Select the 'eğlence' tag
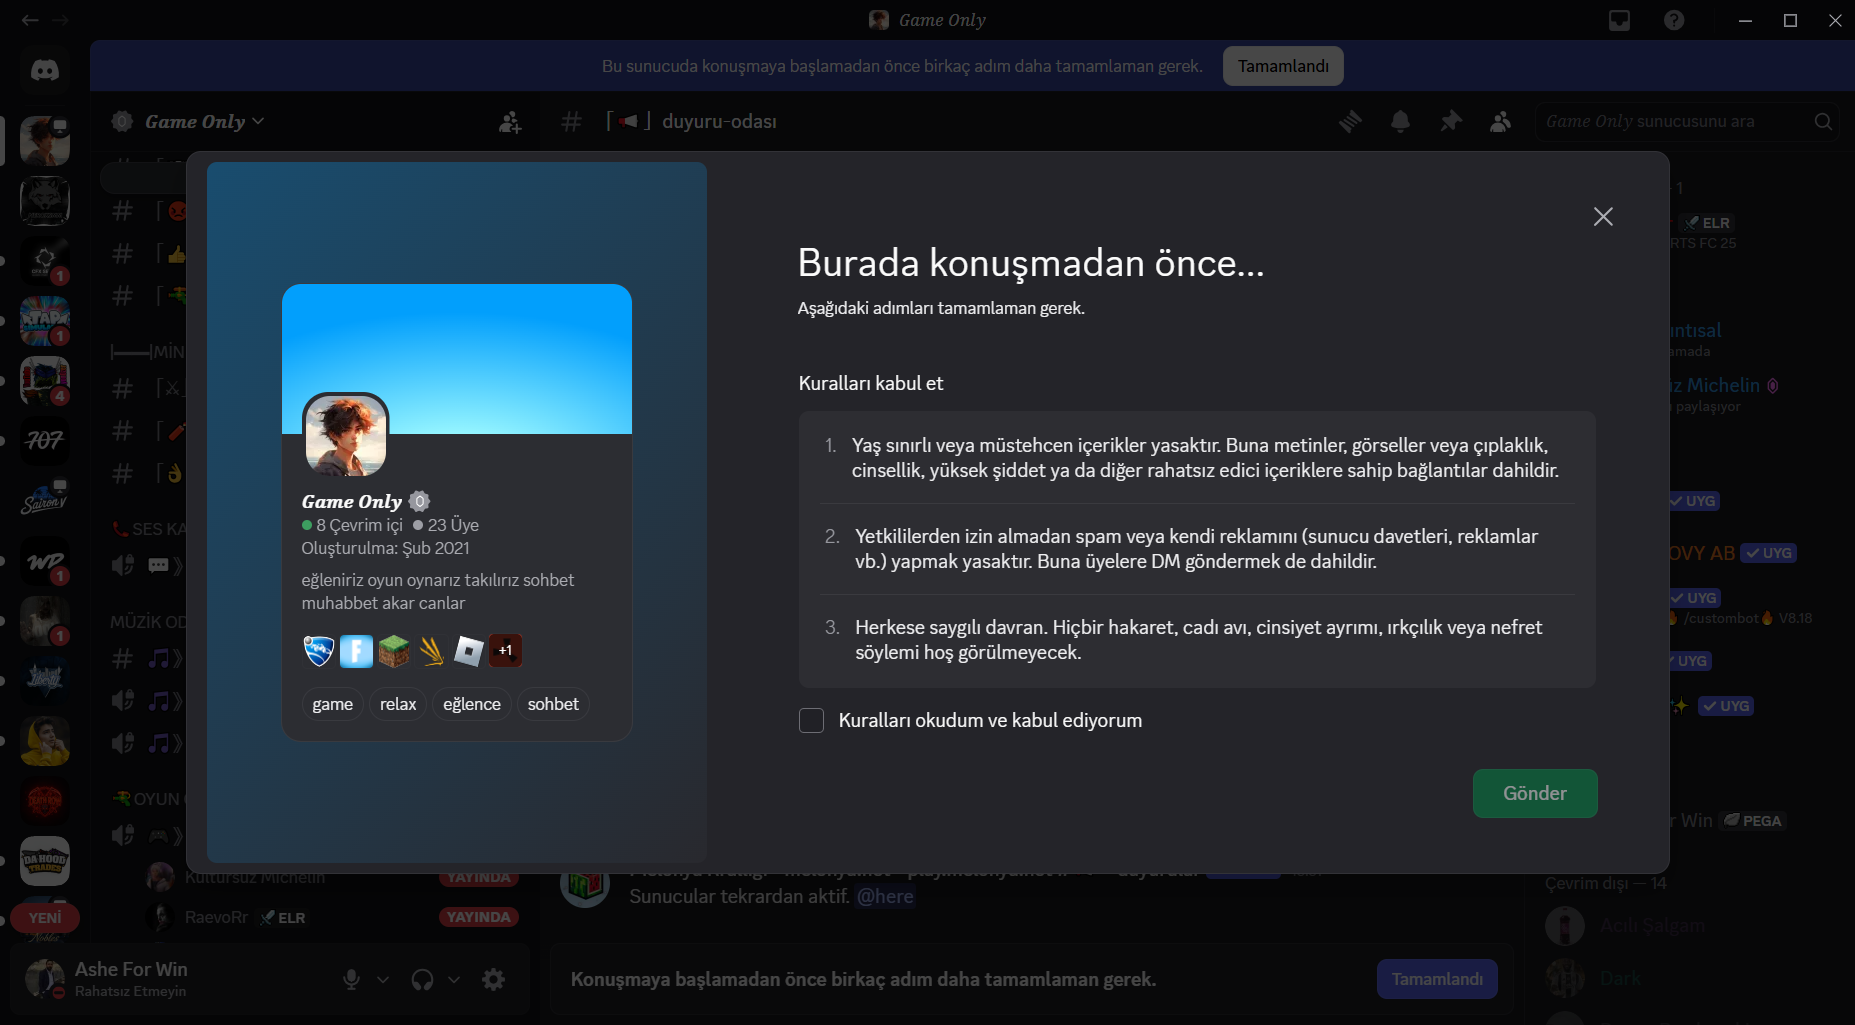This screenshot has height=1025, width=1855. [472, 704]
